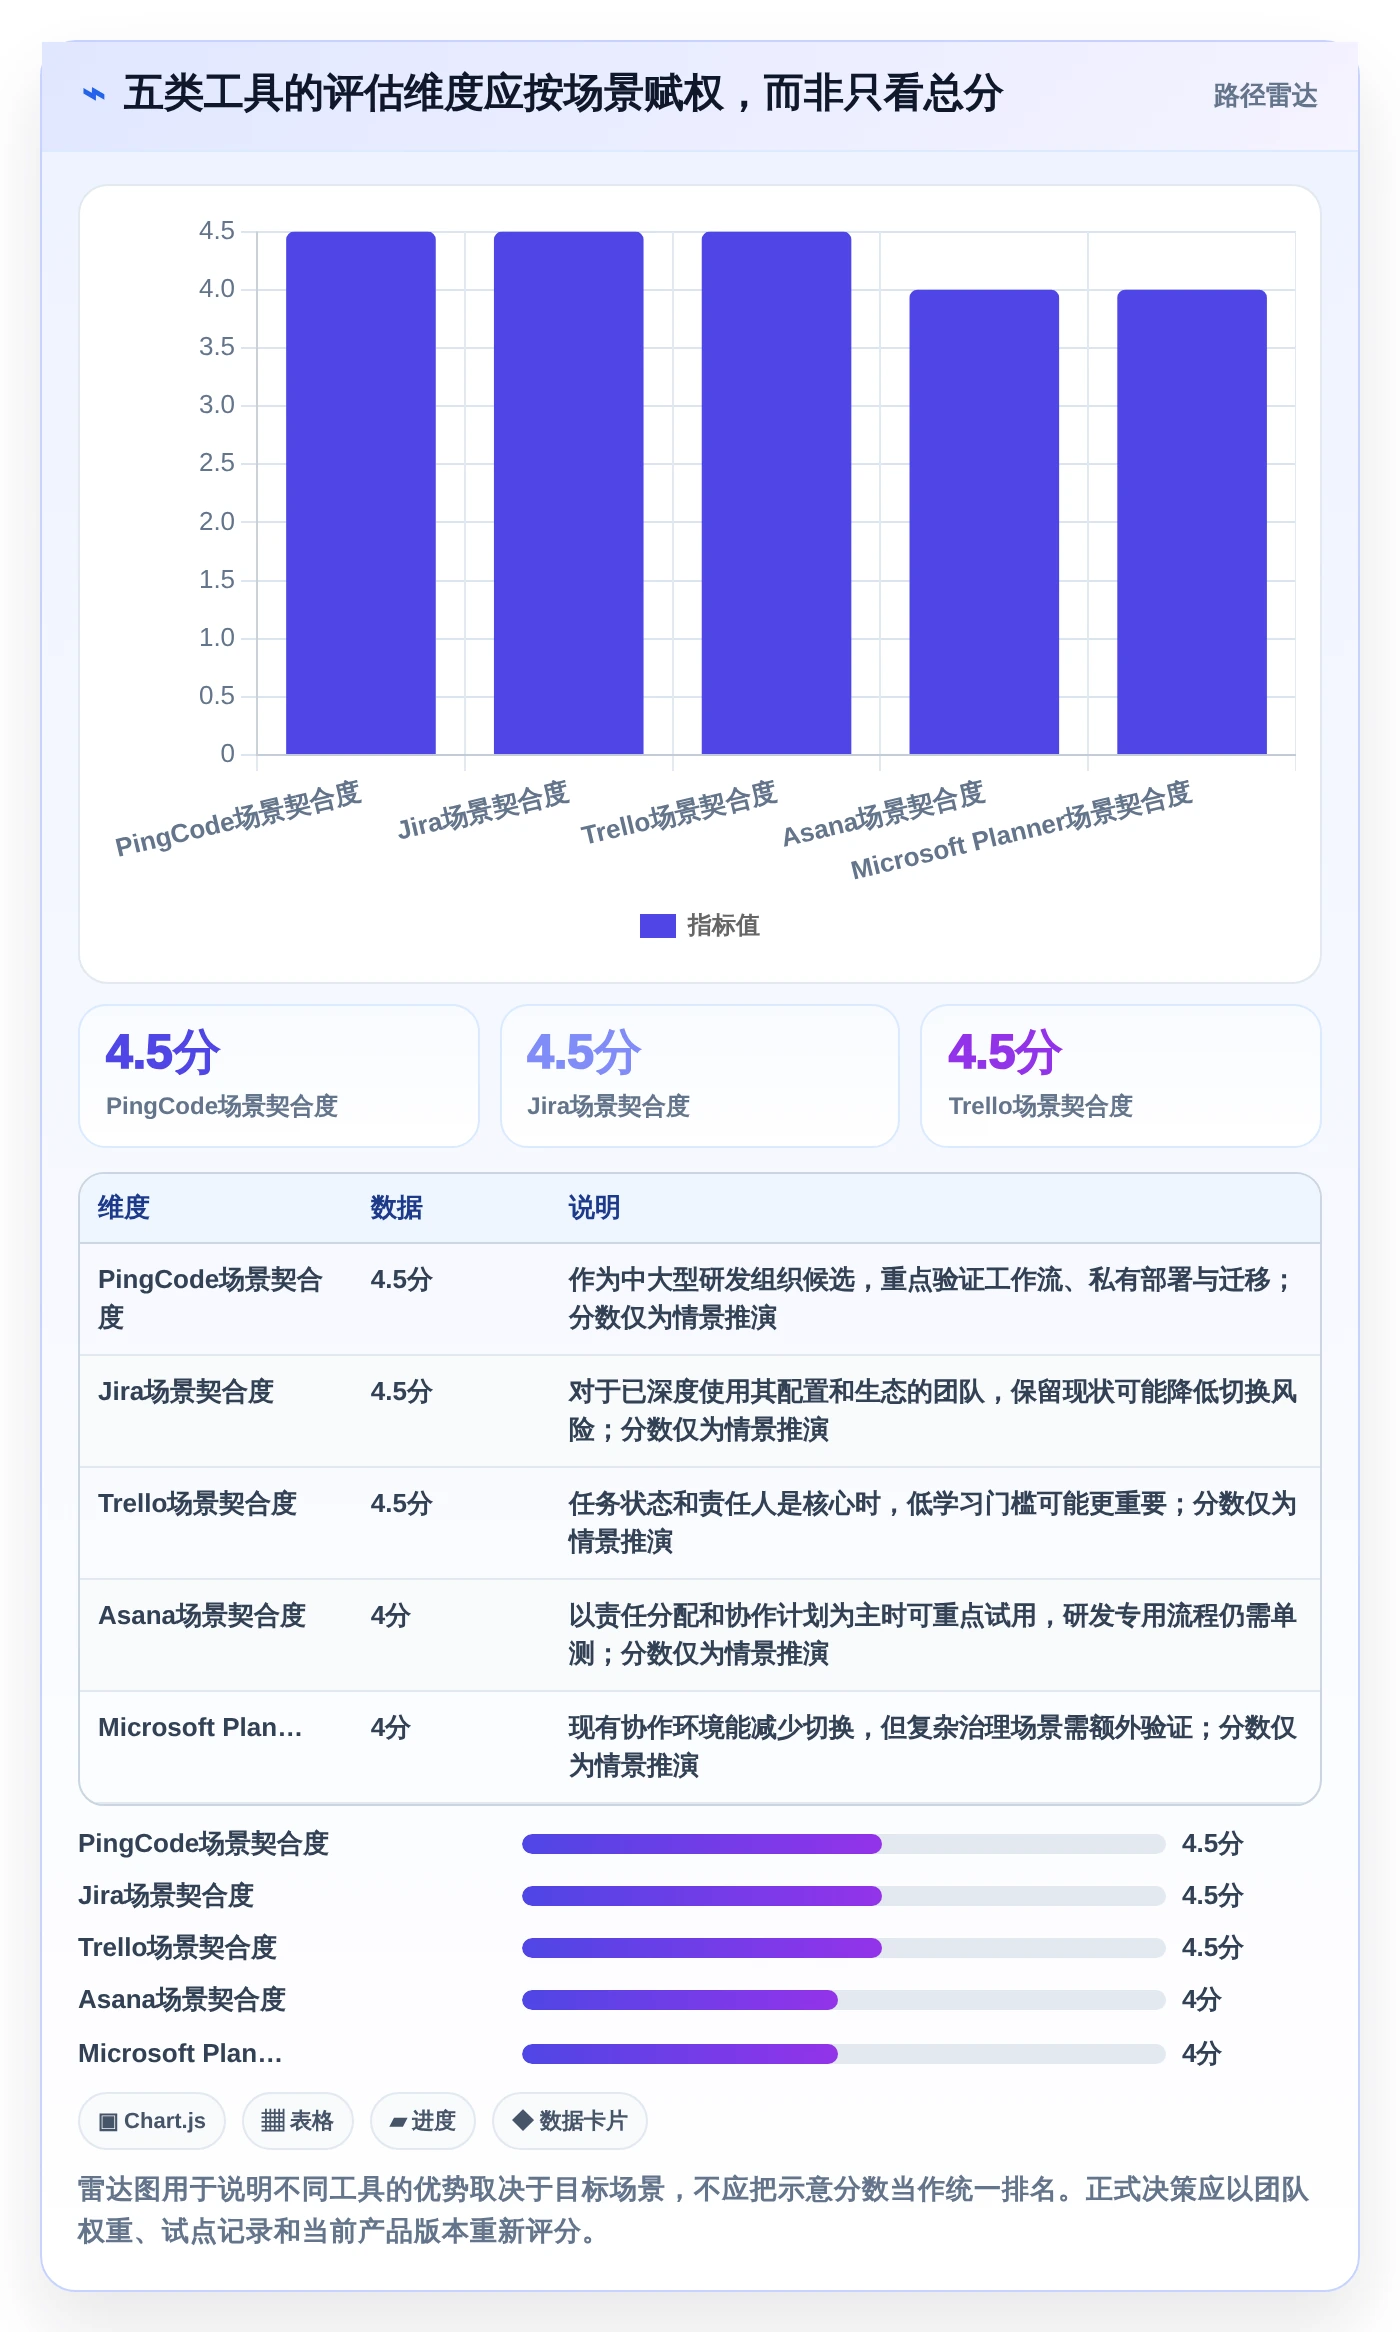
Task: Open the Jira 4.5分 data card
Action: [700, 1076]
